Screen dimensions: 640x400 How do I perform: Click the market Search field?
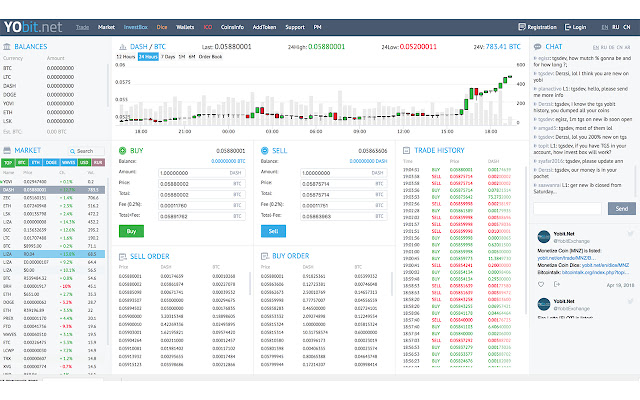[x=86, y=151]
